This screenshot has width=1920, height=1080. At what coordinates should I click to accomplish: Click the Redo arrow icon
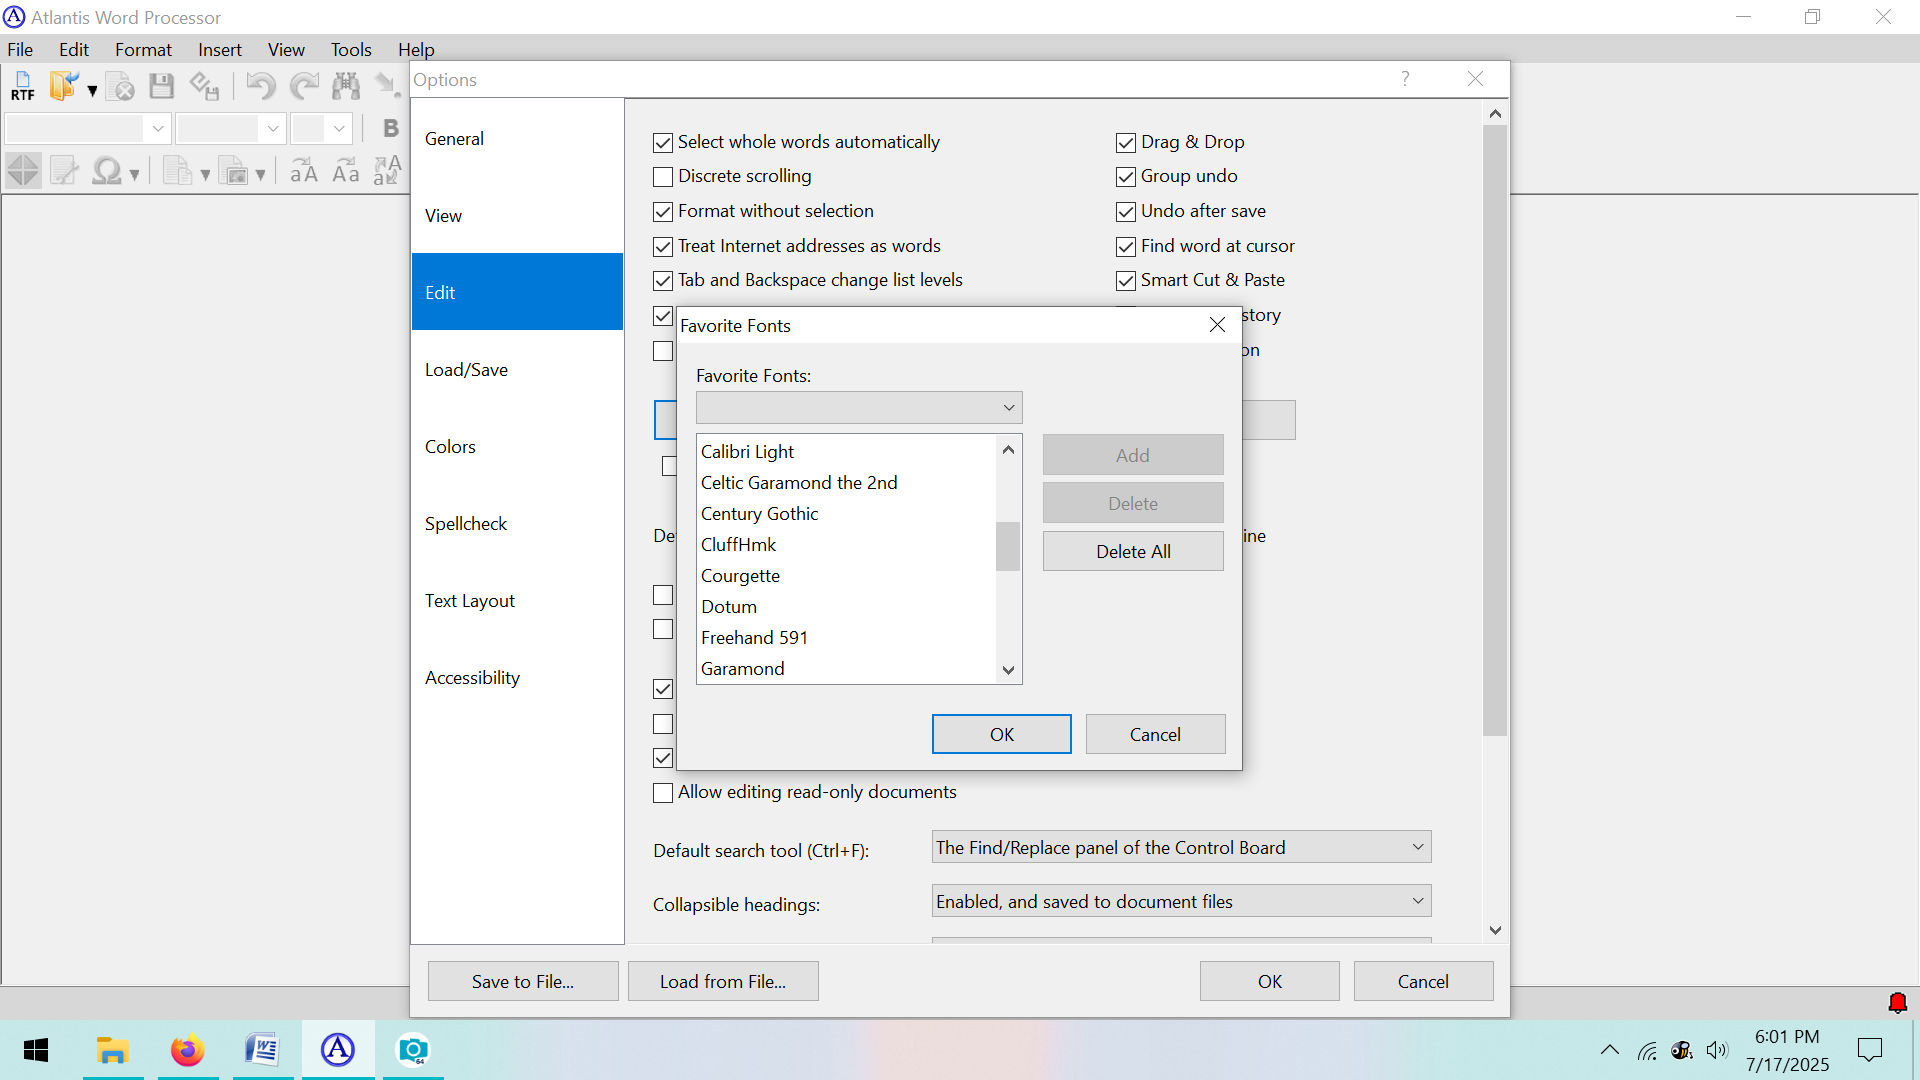click(x=304, y=86)
